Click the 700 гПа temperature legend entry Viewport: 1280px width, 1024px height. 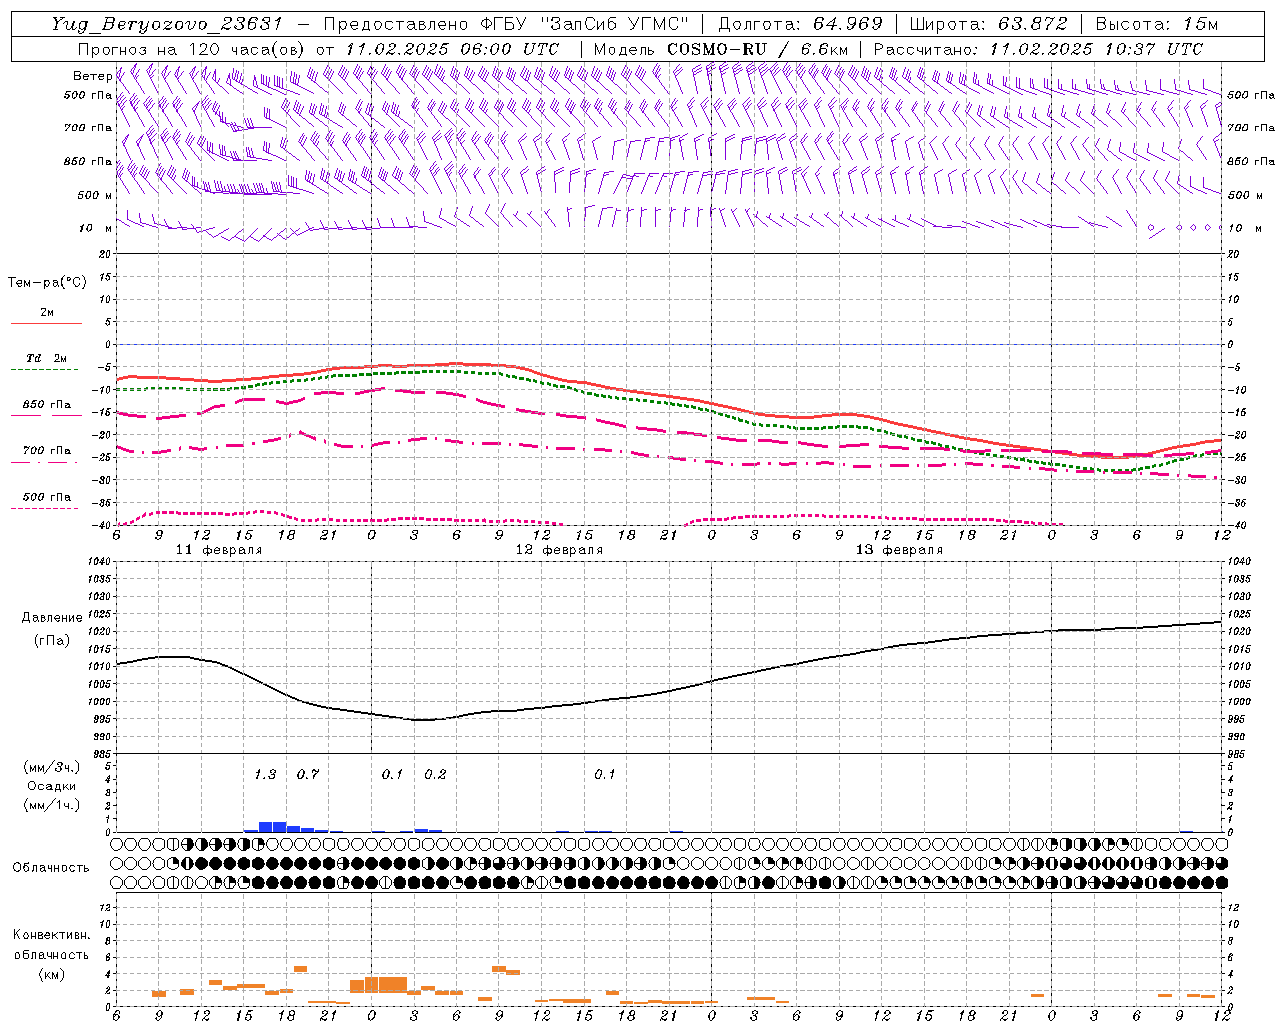click(47, 450)
